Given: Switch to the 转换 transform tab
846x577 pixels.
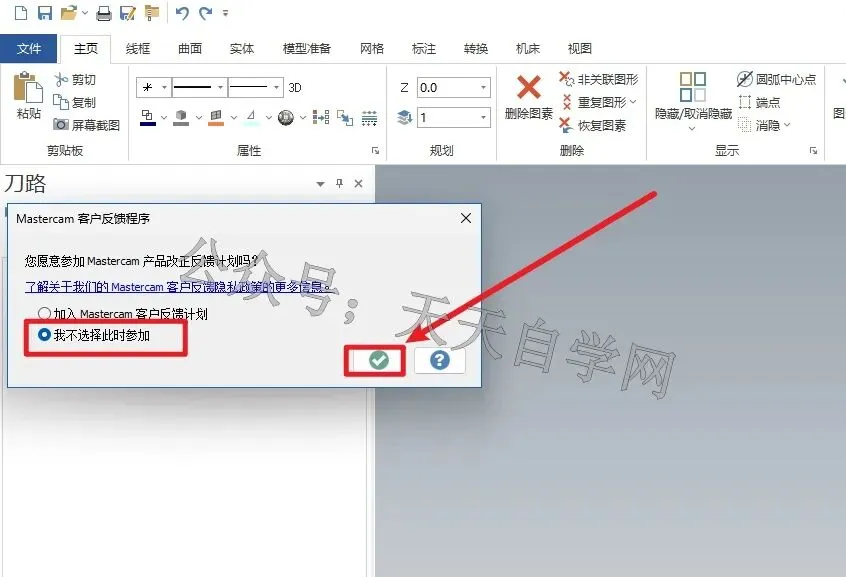Looking at the screenshot, I should tap(476, 49).
